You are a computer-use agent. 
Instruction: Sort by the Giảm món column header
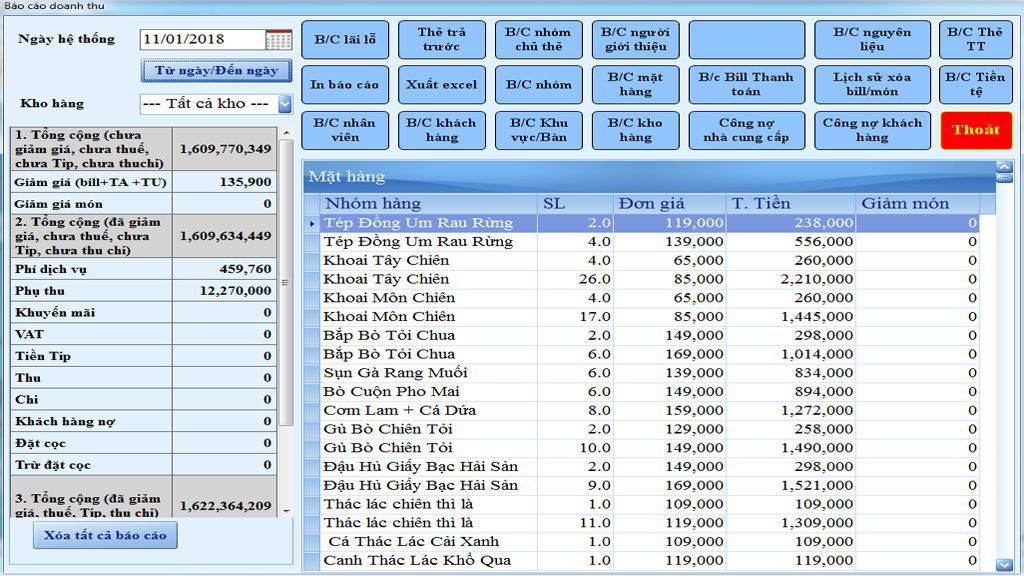918,204
